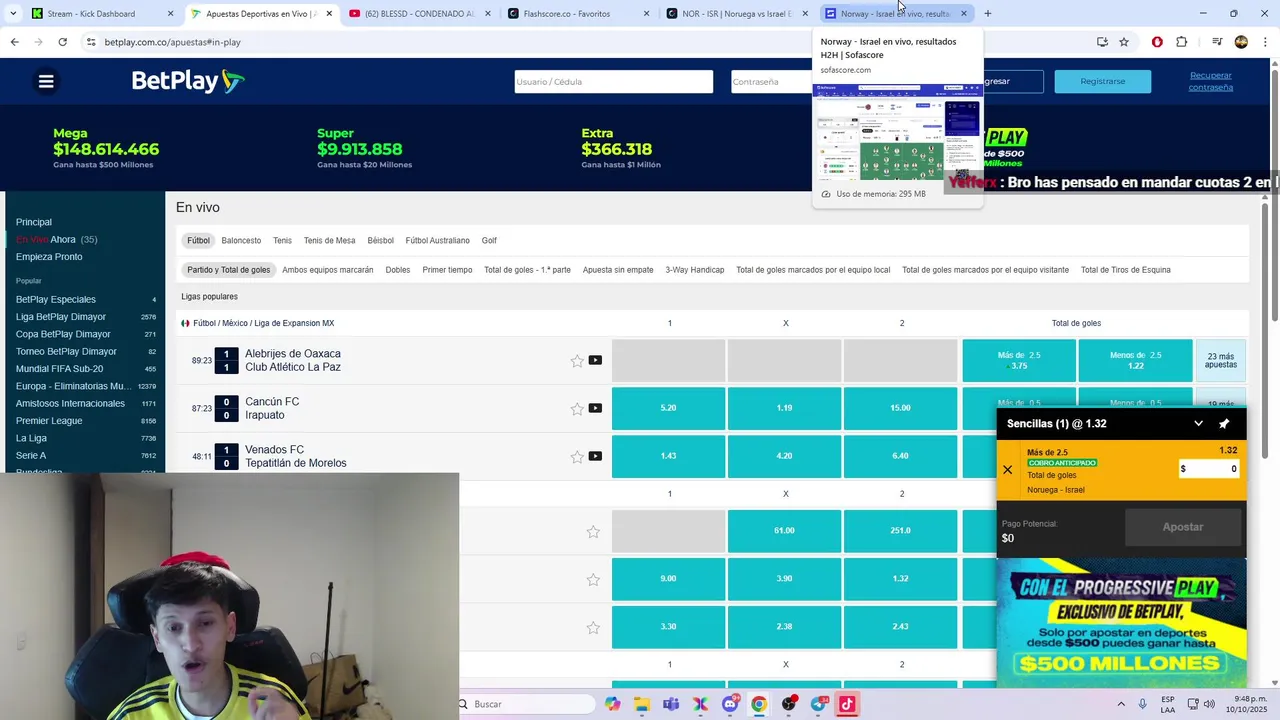This screenshot has width=1280, height=720.
Task: Collapse the Sencillas bet slip
Action: coord(1198,424)
